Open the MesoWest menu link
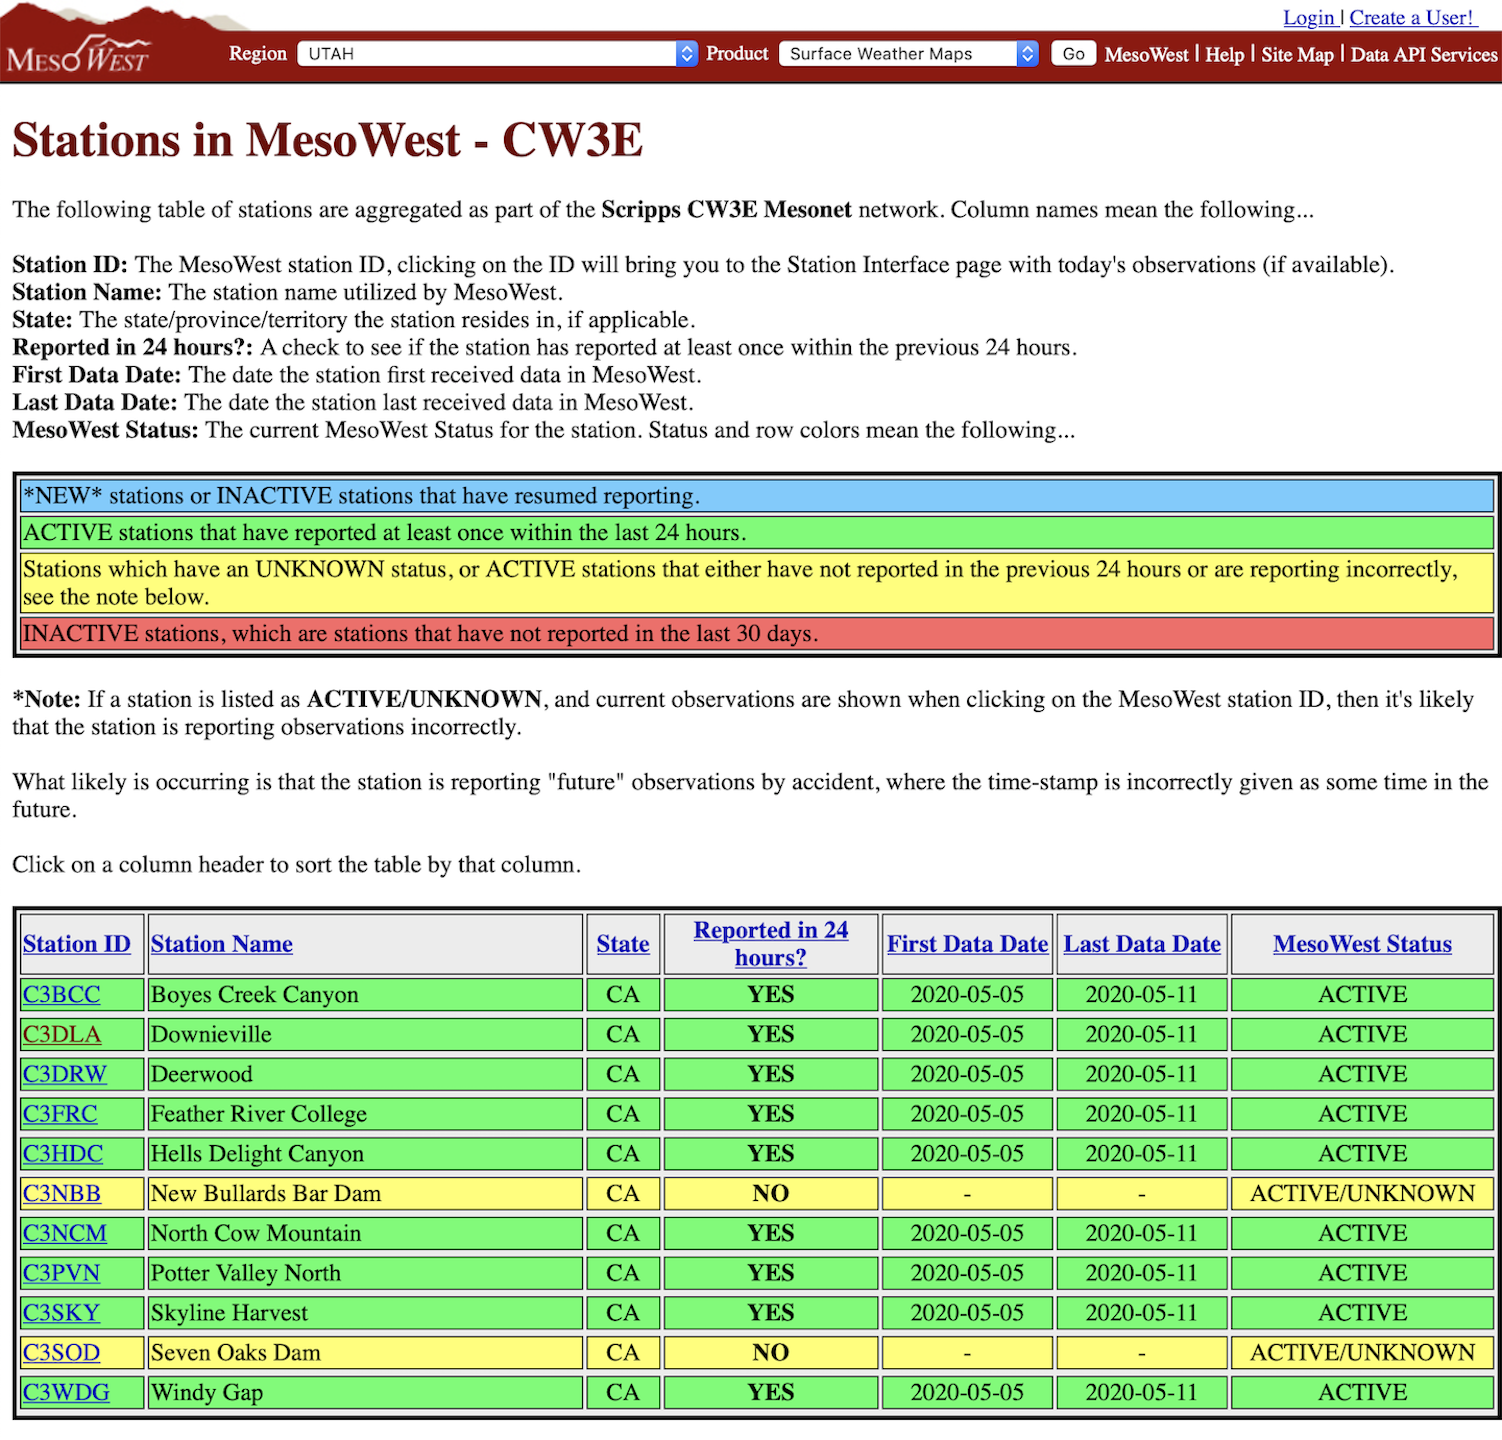Viewport: 1502px width, 1440px height. coord(1147,55)
